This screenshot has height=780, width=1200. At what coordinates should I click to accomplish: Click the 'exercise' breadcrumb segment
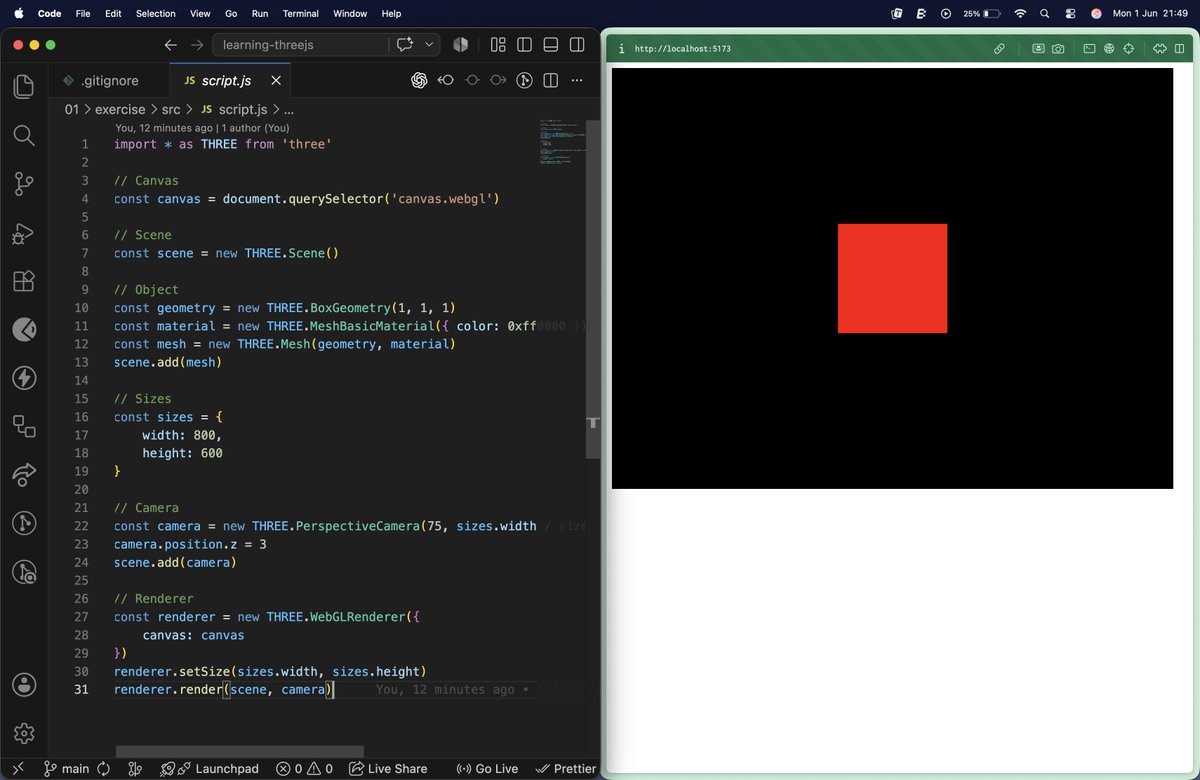(x=120, y=109)
